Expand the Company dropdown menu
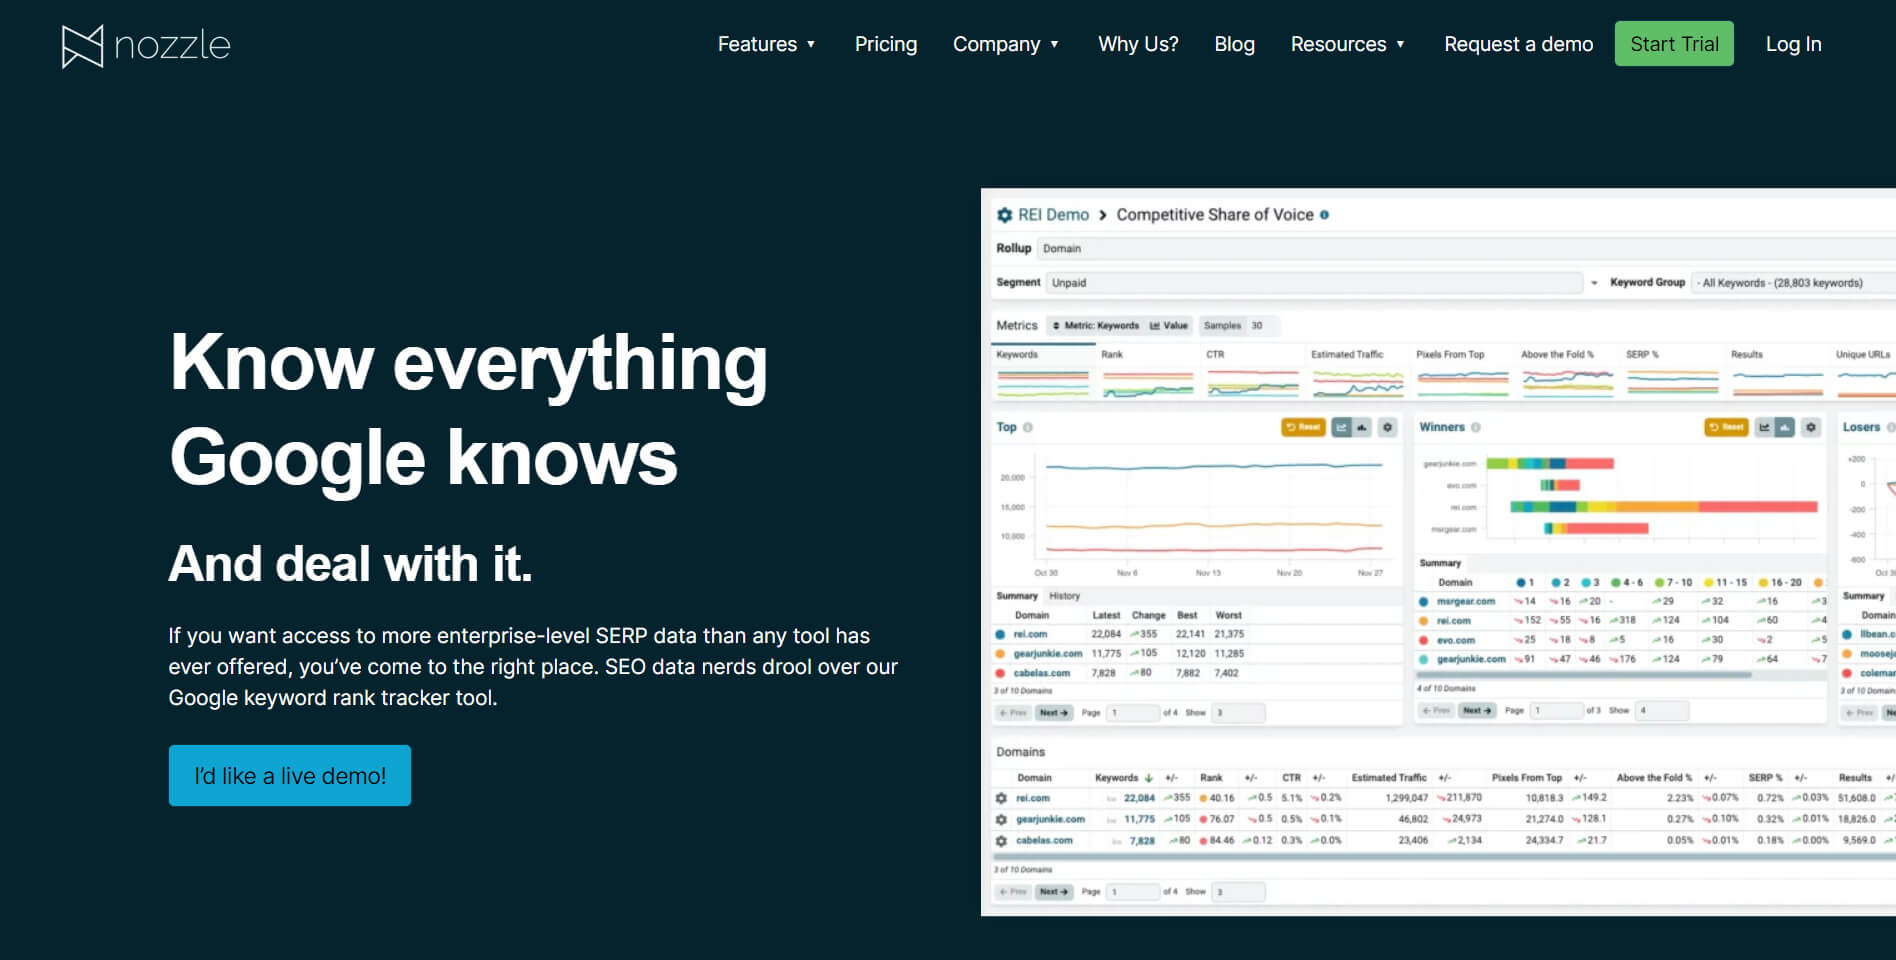 (x=1006, y=44)
